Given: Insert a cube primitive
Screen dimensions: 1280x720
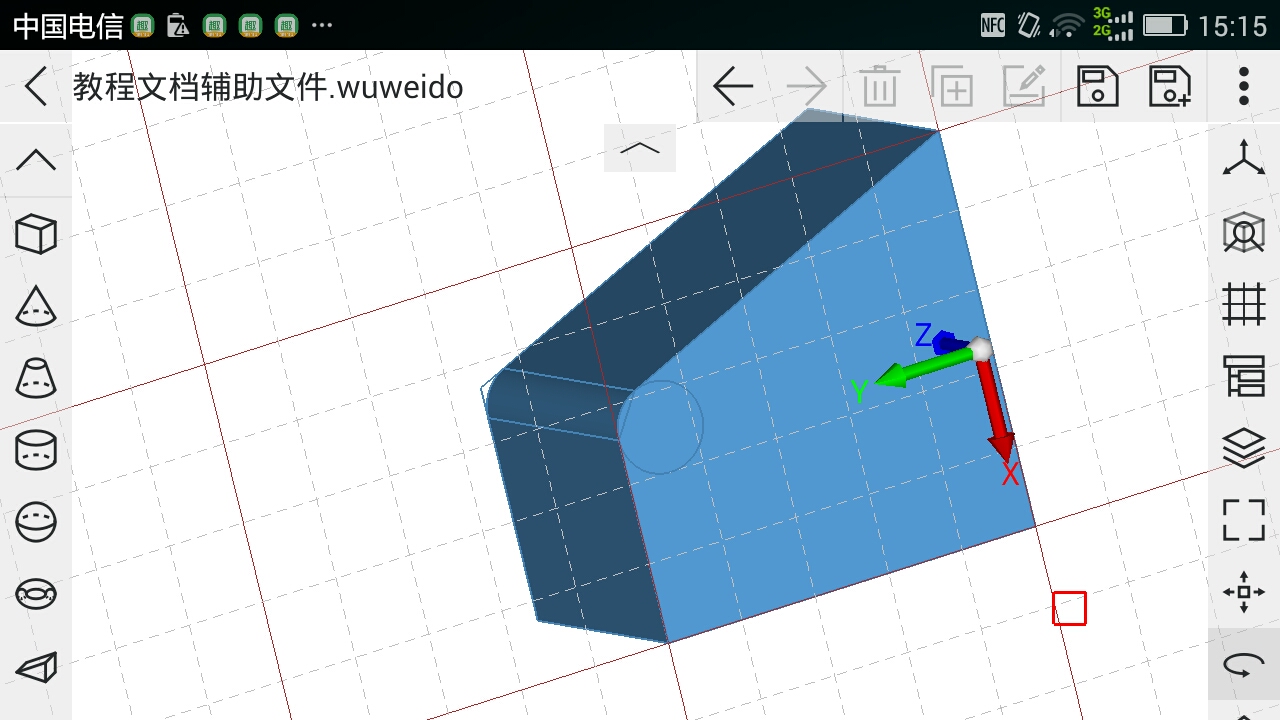Looking at the screenshot, I should point(36,233).
